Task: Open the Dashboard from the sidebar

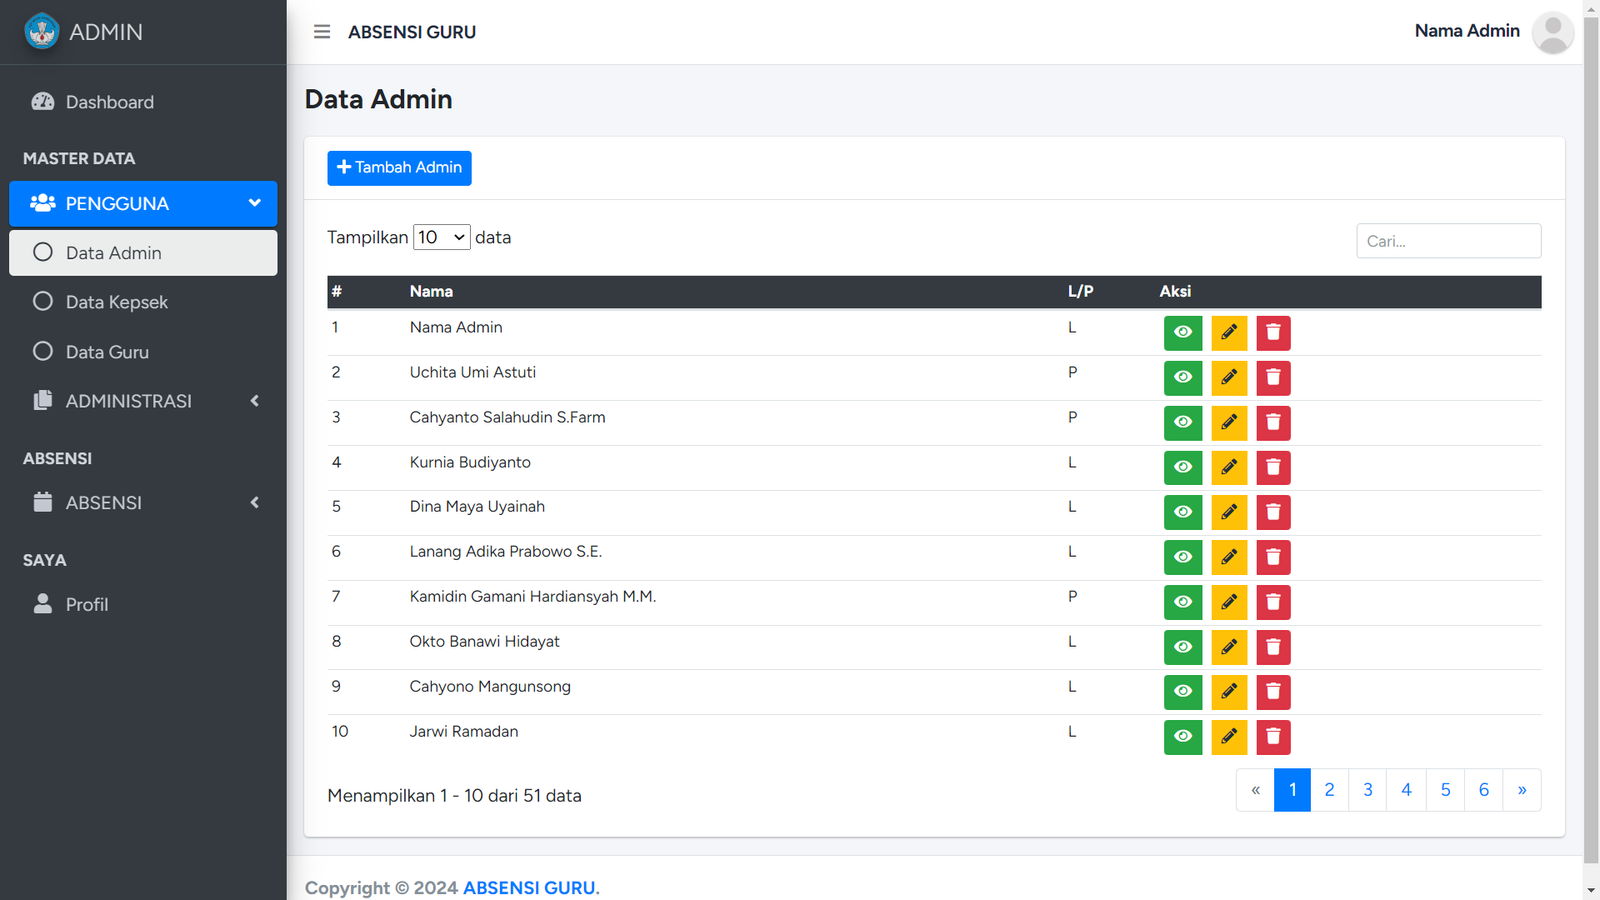Action: 109,102
